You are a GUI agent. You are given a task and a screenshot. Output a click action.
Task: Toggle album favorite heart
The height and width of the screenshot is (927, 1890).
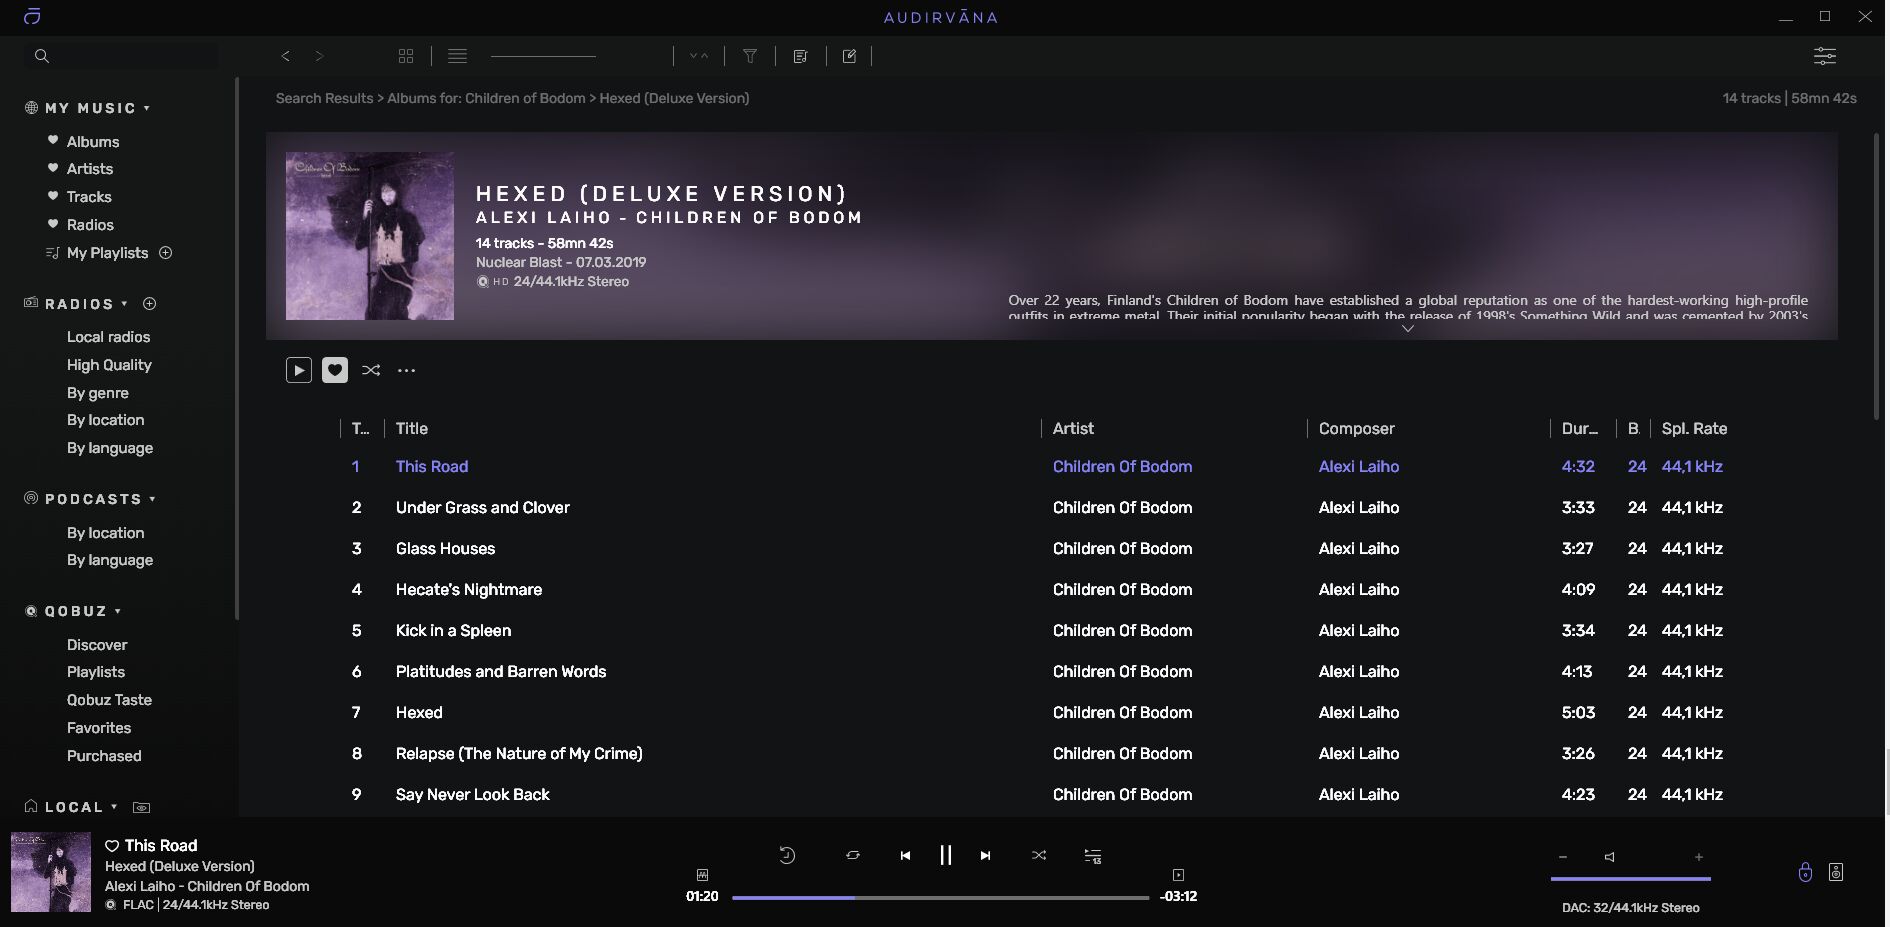click(335, 370)
